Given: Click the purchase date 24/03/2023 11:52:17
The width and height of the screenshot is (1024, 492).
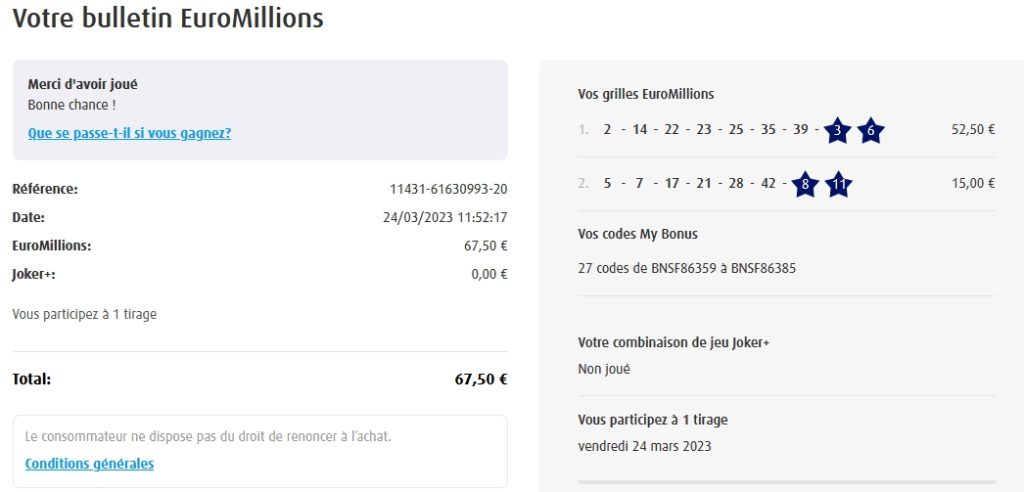Looking at the screenshot, I should (x=445, y=217).
